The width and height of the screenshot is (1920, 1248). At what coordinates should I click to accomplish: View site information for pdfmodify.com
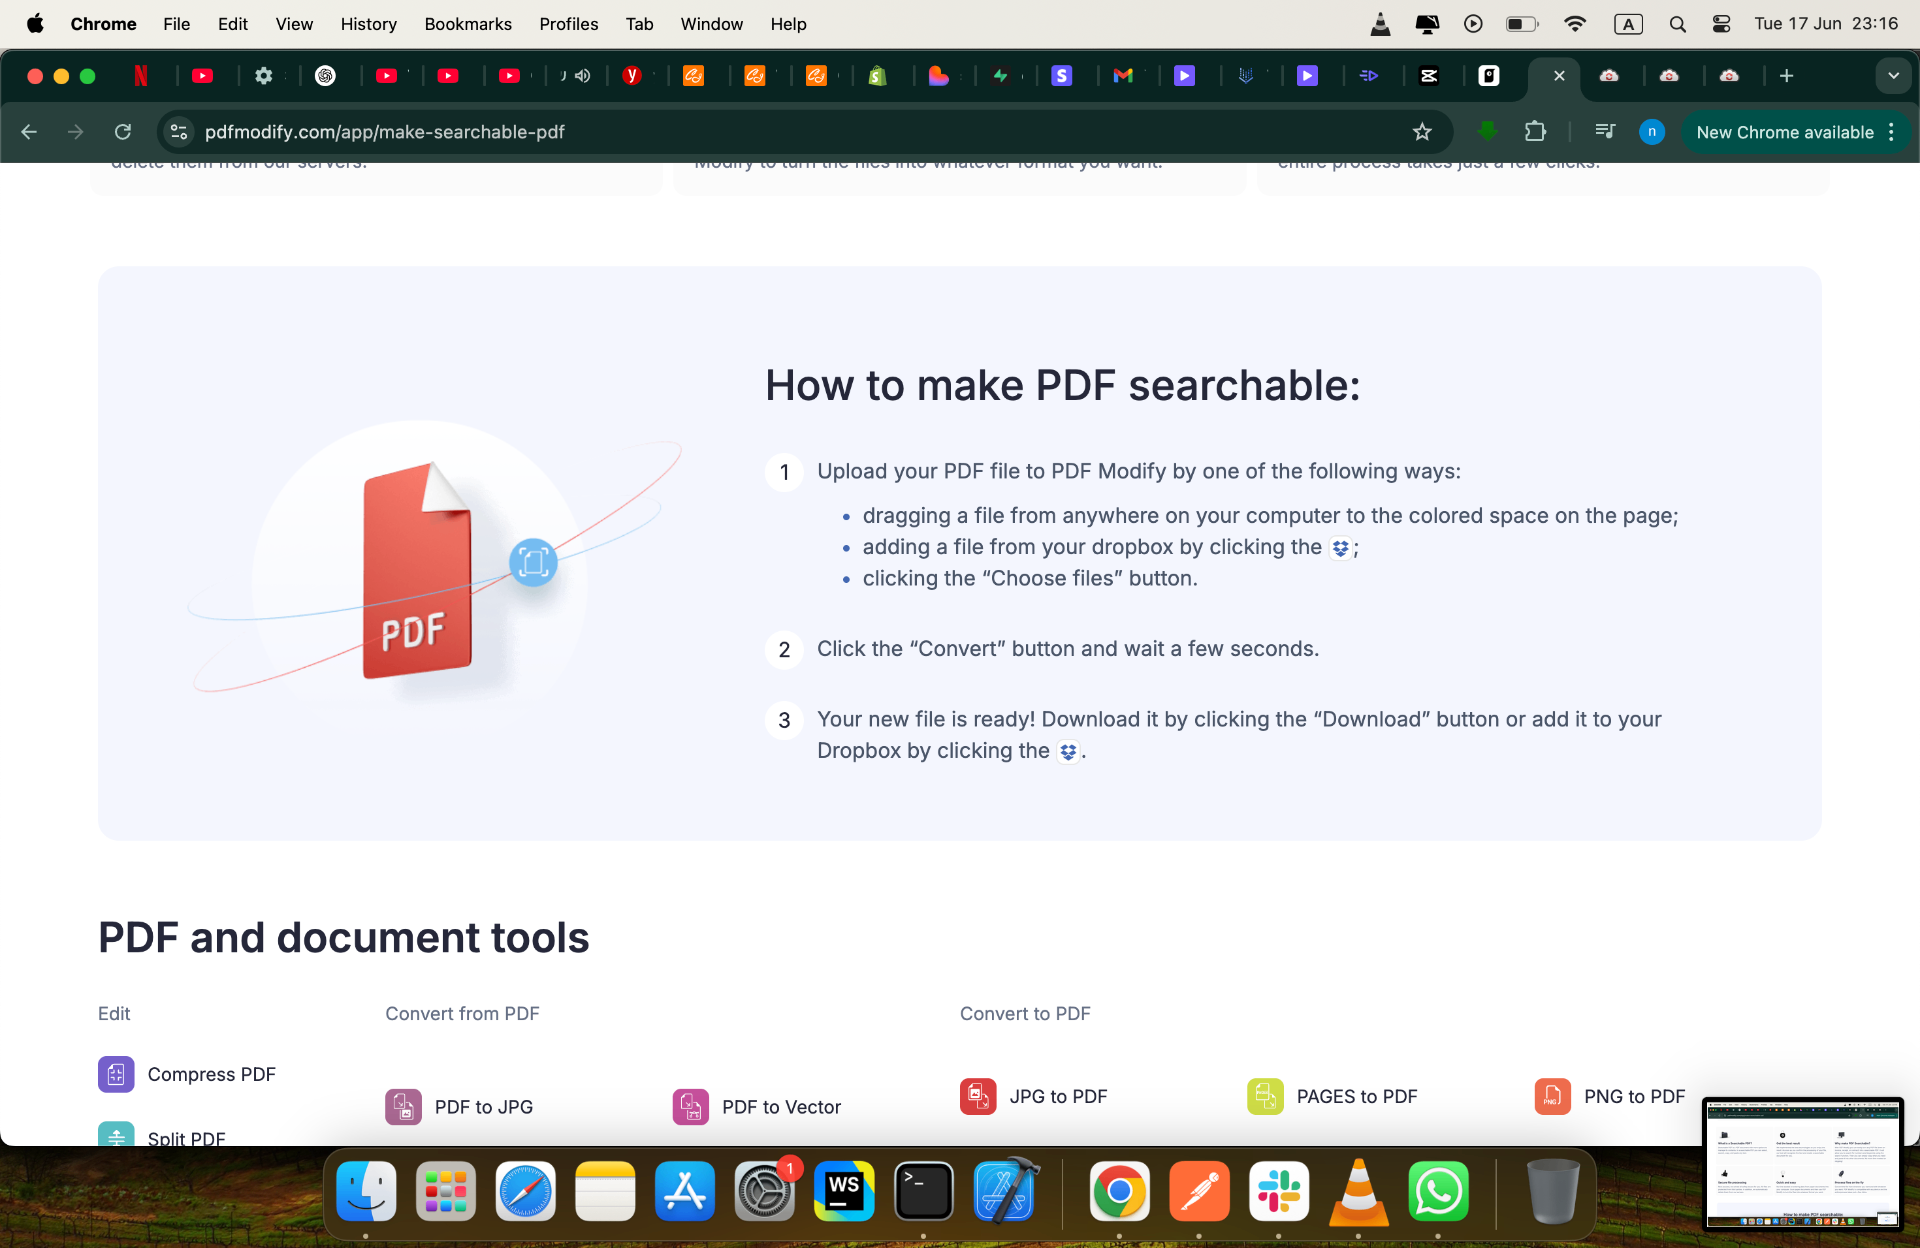[179, 132]
